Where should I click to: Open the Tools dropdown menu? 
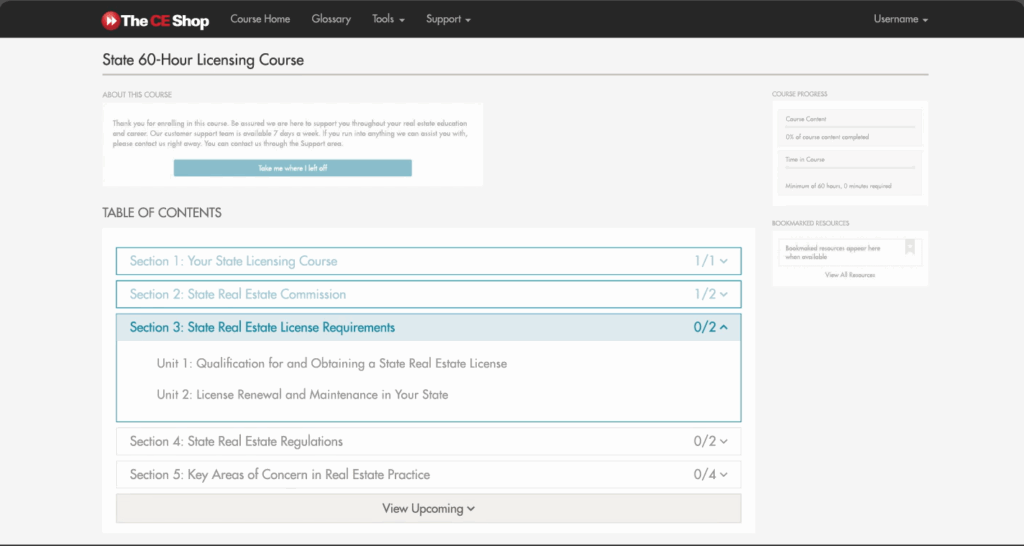coord(389,19)
